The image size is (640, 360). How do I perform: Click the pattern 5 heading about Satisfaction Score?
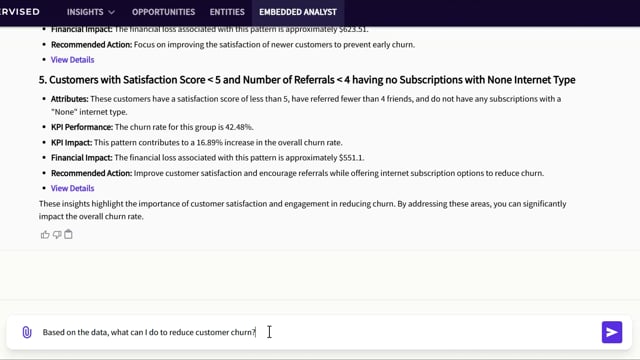click(x=307, y=80)
